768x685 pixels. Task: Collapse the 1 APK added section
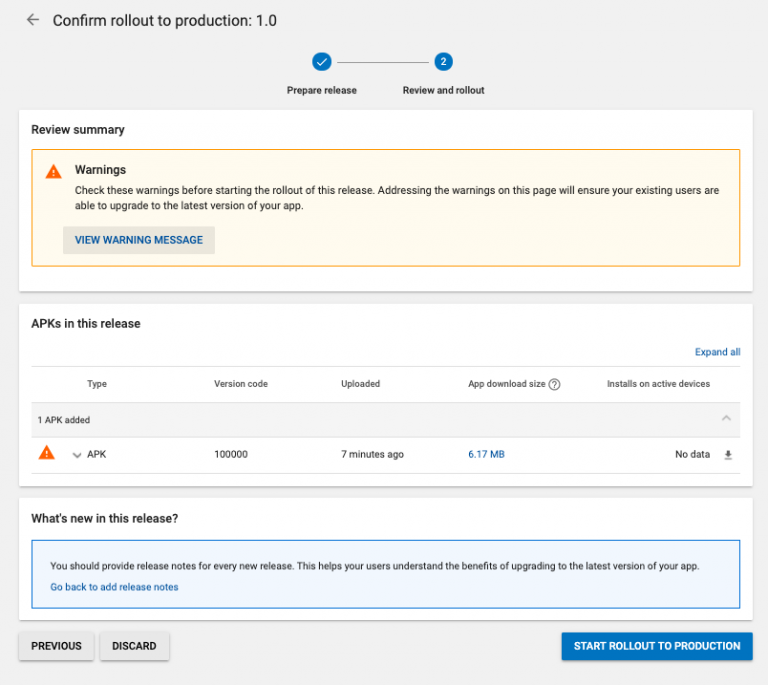tap(726, 419)
